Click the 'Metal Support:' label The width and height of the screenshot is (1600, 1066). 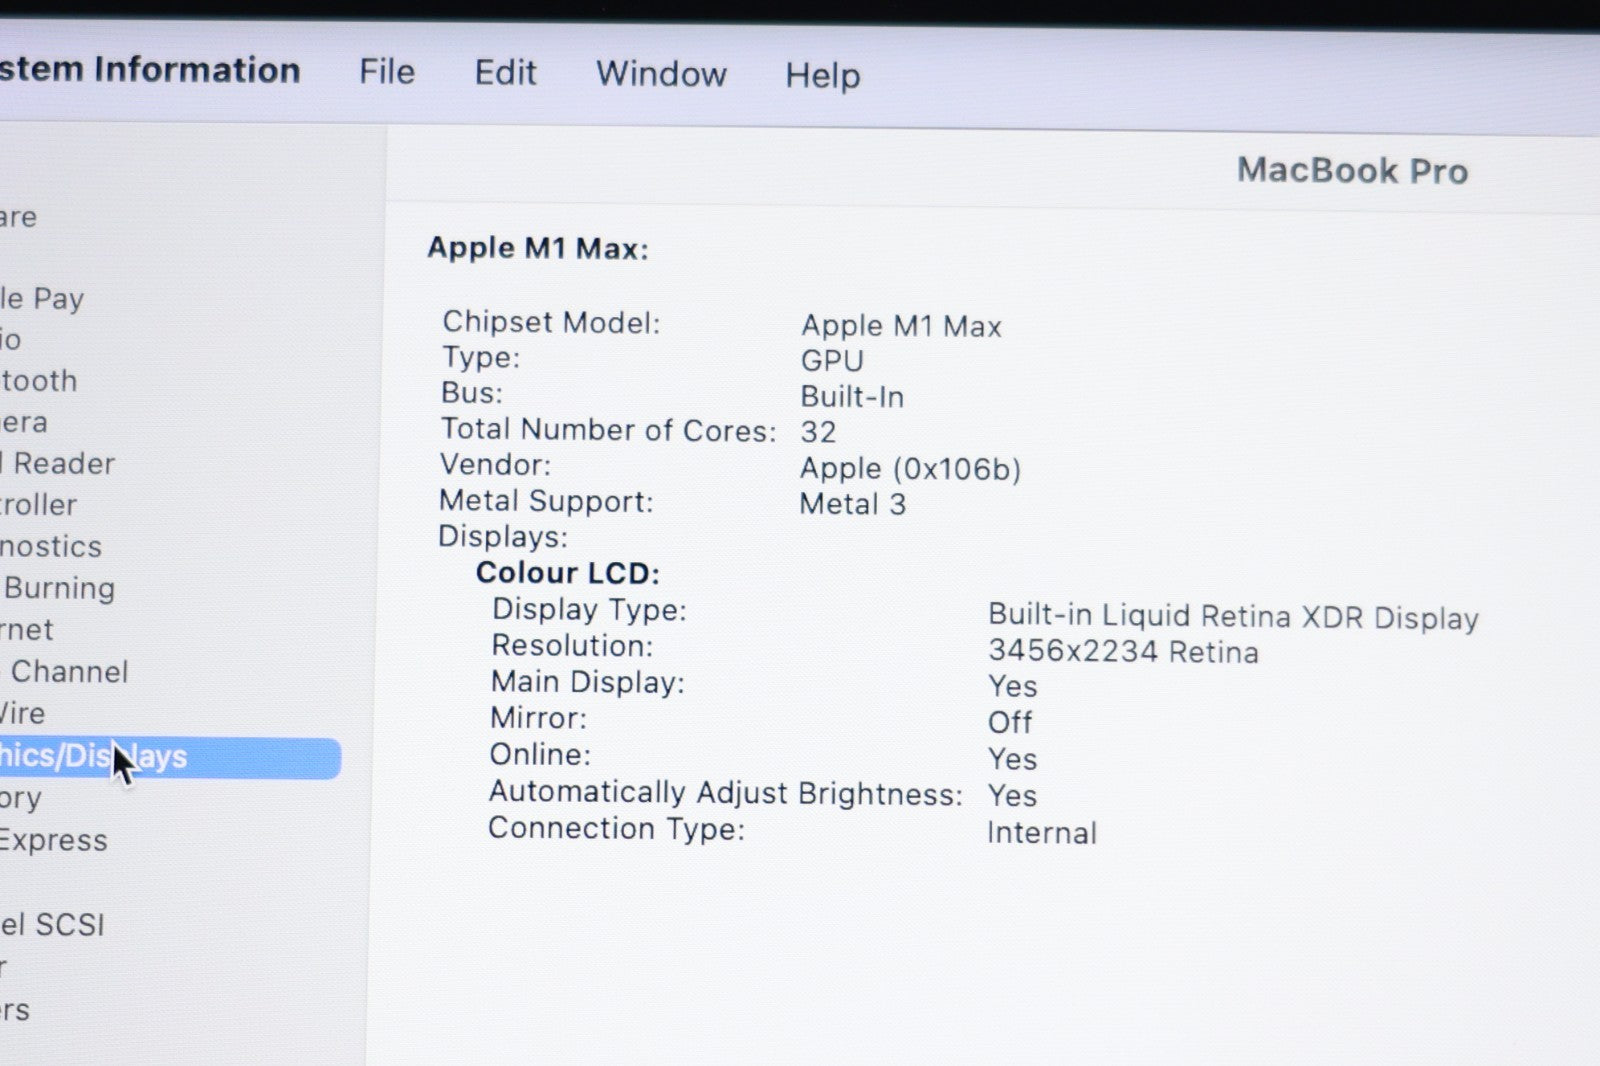pos(546,501)
